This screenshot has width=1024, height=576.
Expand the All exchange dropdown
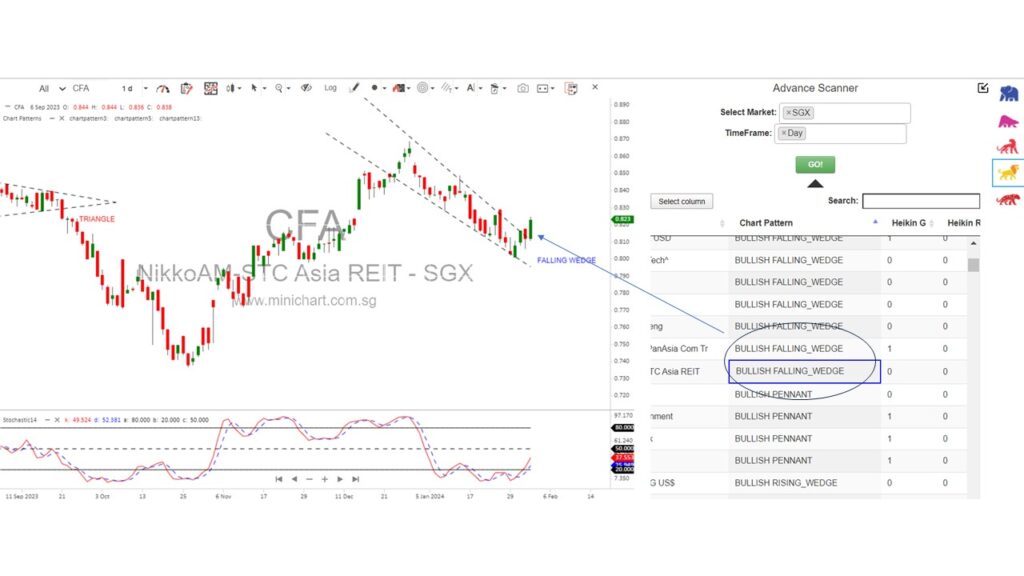pyautogui.click(x=50, y=88)
